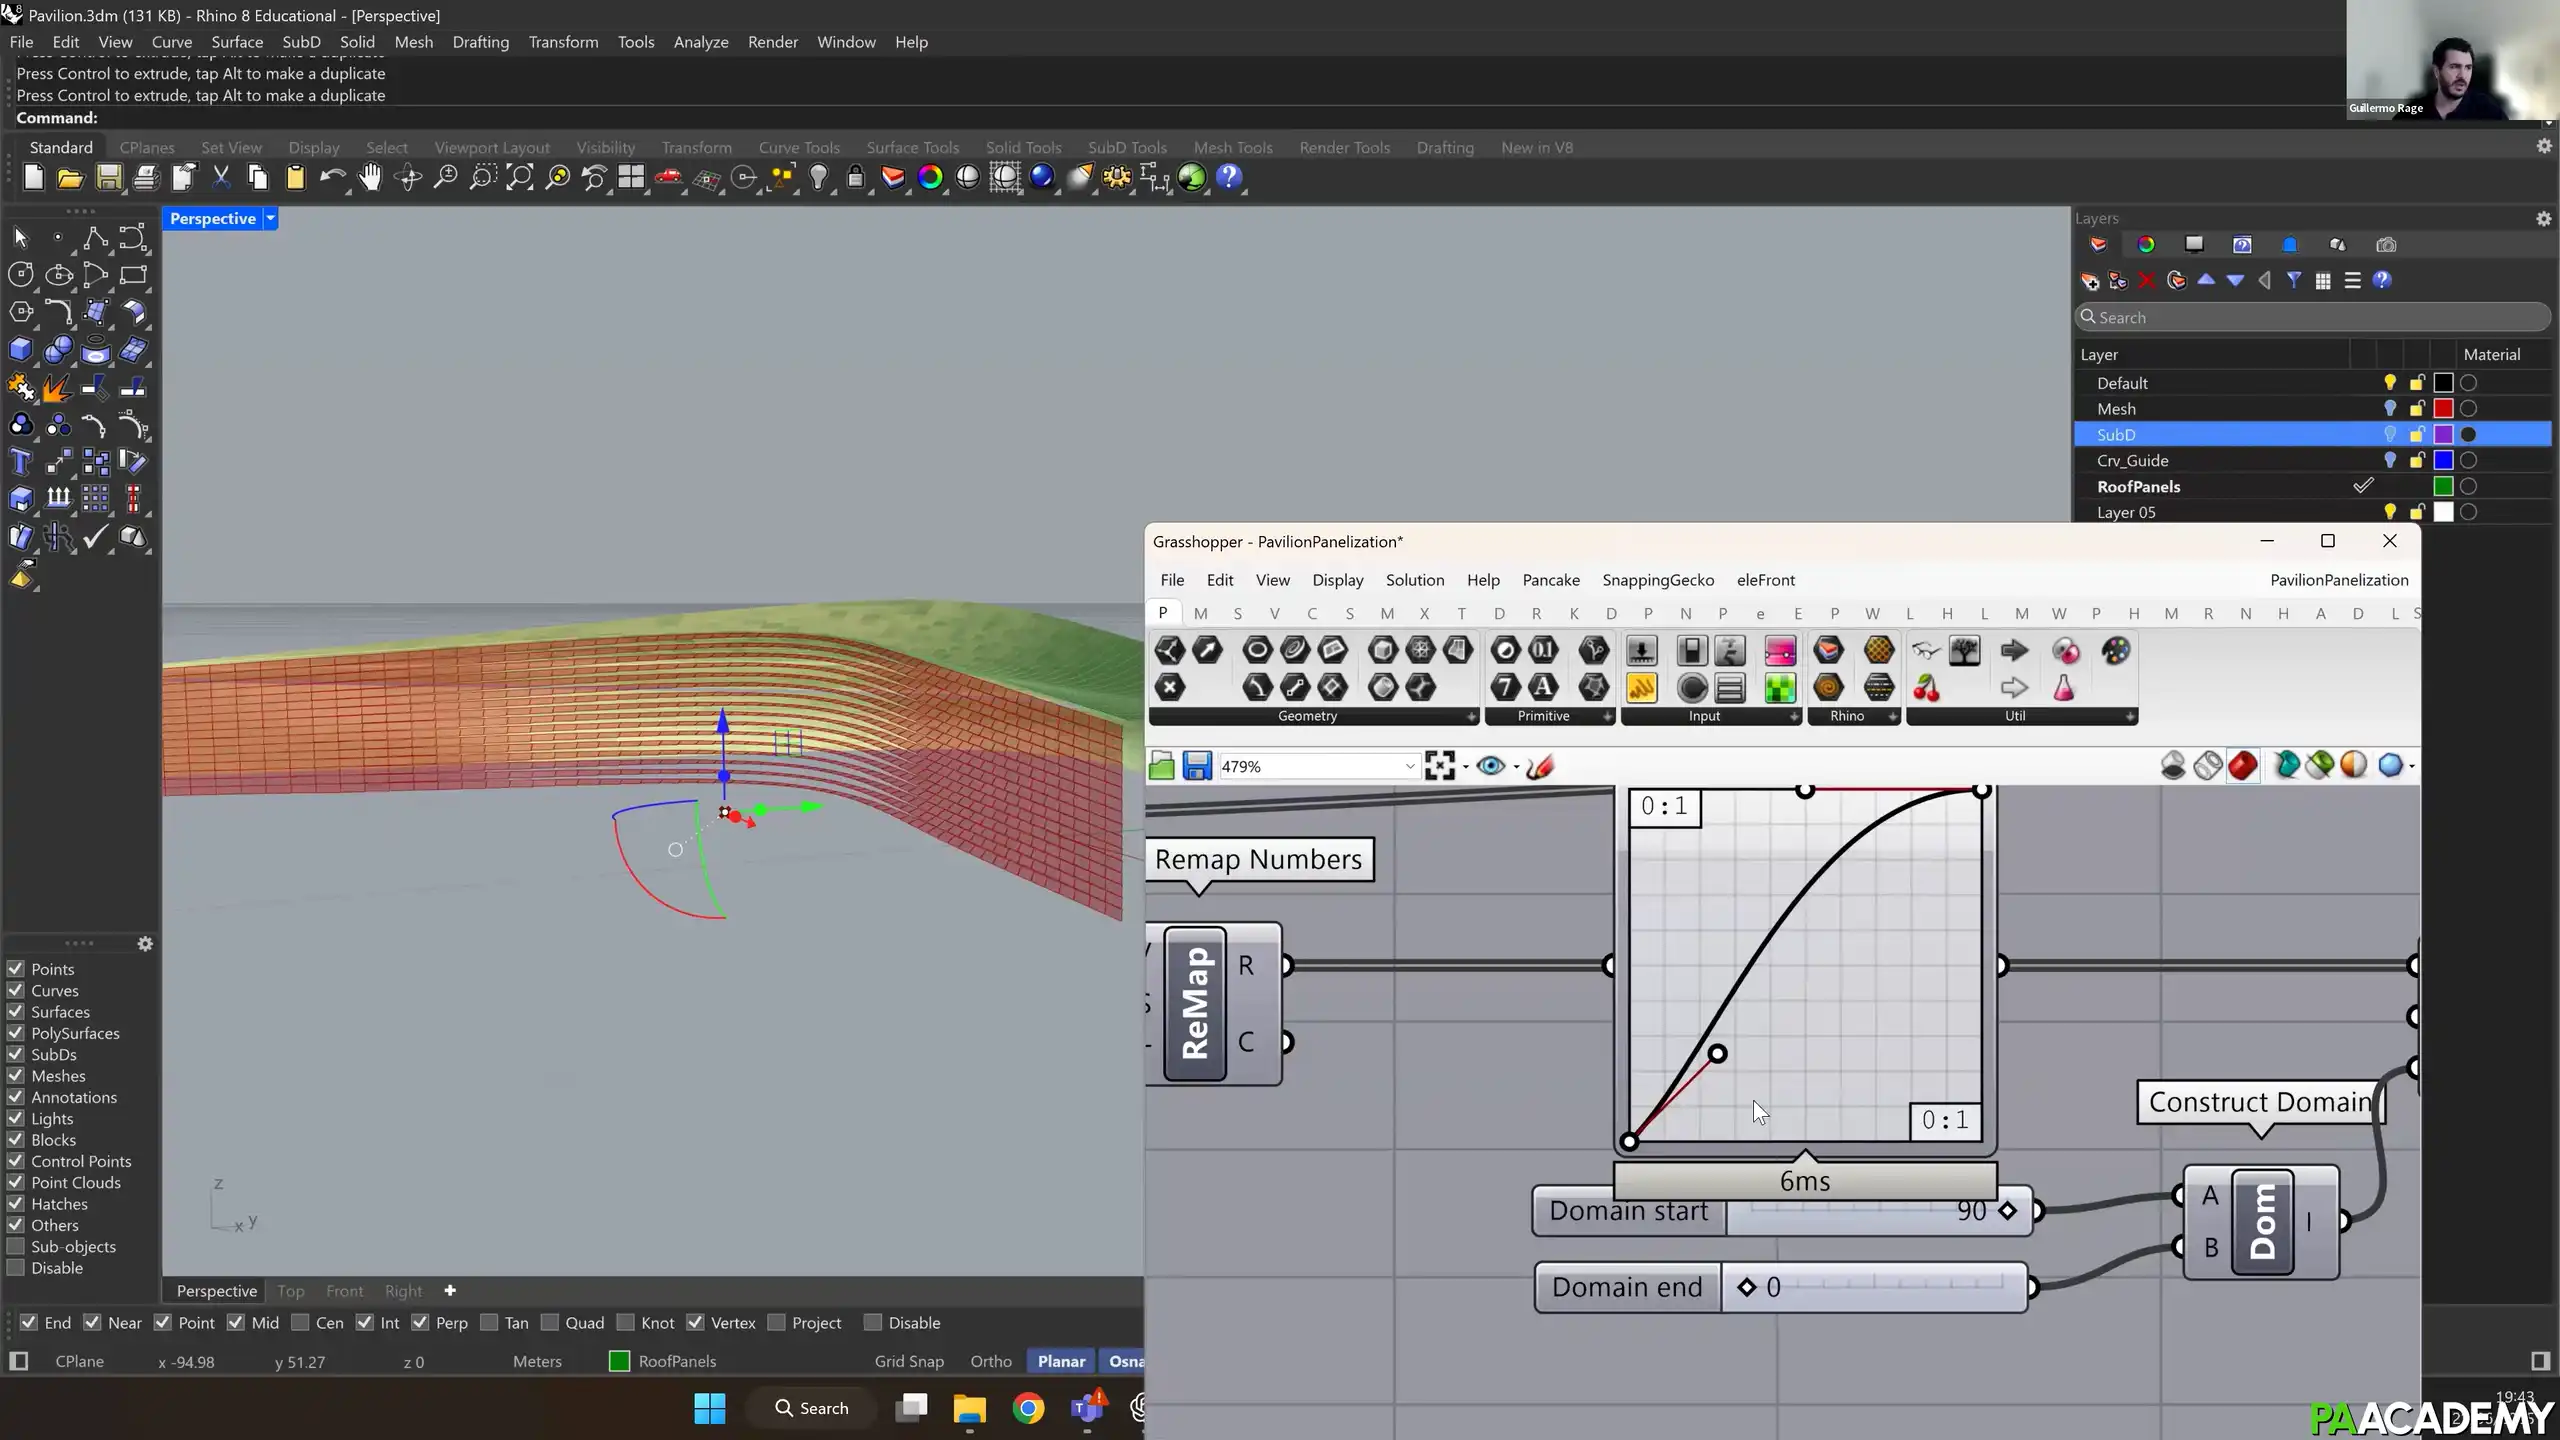
Task: Click the Grasshopper save document icon
Action: [1197, 766]
